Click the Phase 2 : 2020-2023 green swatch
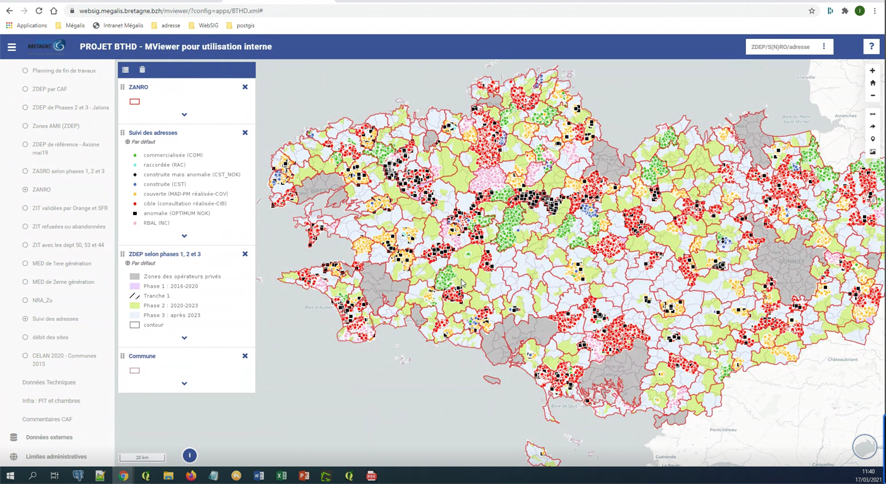Viewport: 886px width, 484px height. tap(134, 306)
